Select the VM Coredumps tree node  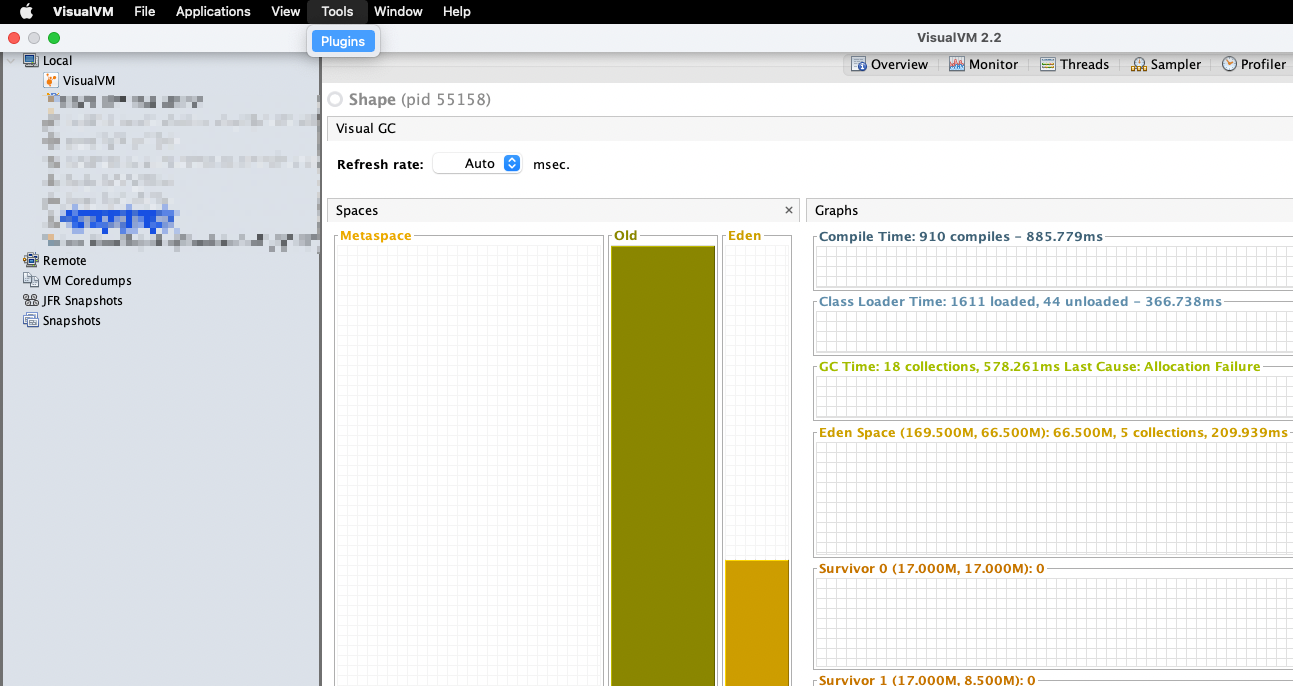click(87, 280)
